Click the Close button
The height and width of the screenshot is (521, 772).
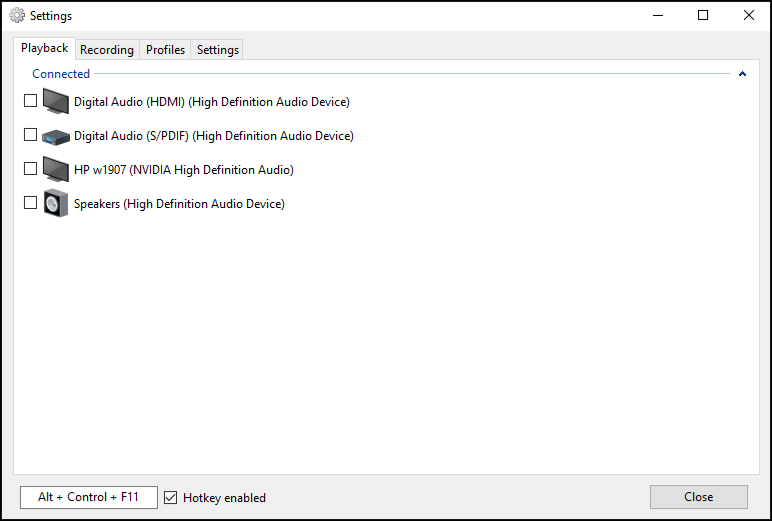click(699, 497)
